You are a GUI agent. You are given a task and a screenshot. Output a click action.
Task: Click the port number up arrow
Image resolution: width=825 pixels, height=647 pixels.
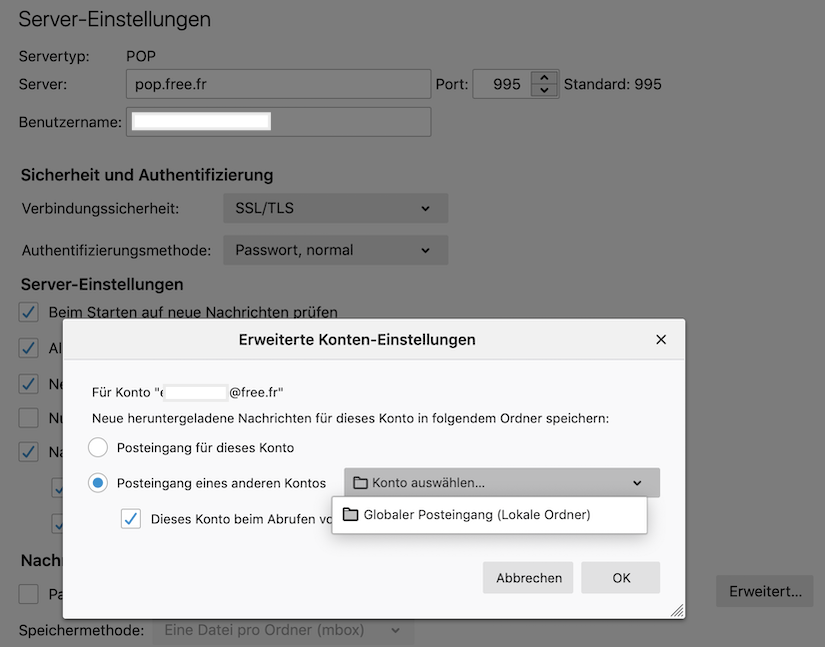tap(543, 78)
